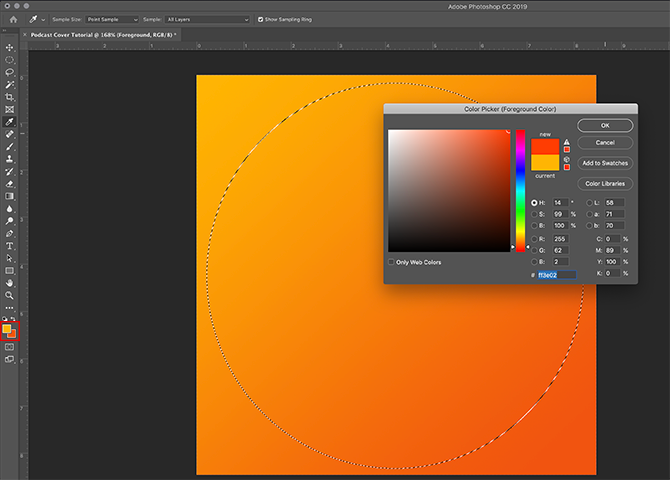The image size is (670, 480).
Task: Click the out-of-gamut warning triangle icon
Action: (x=567, y=142)
